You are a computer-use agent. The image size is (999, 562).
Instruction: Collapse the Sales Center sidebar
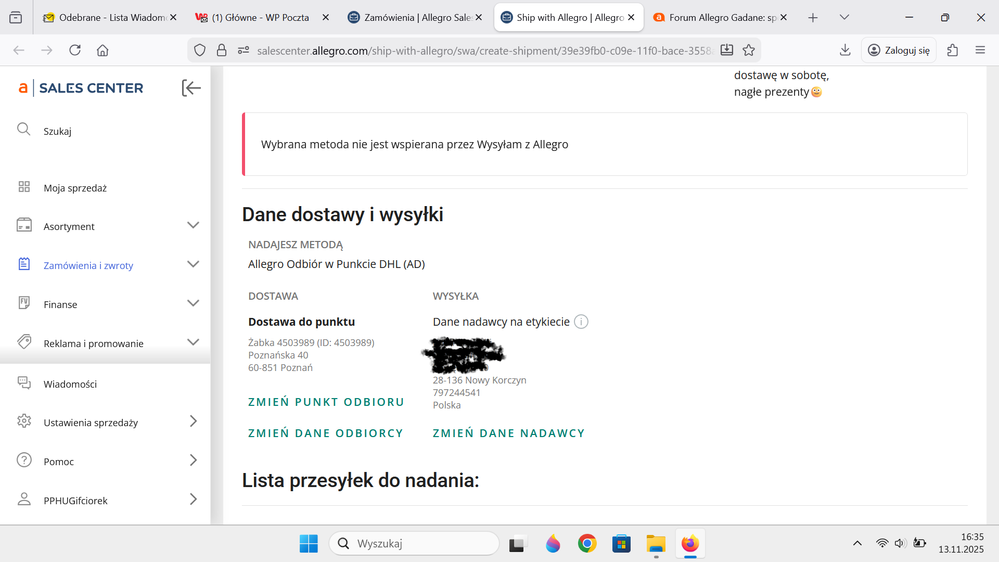point(191,88)
